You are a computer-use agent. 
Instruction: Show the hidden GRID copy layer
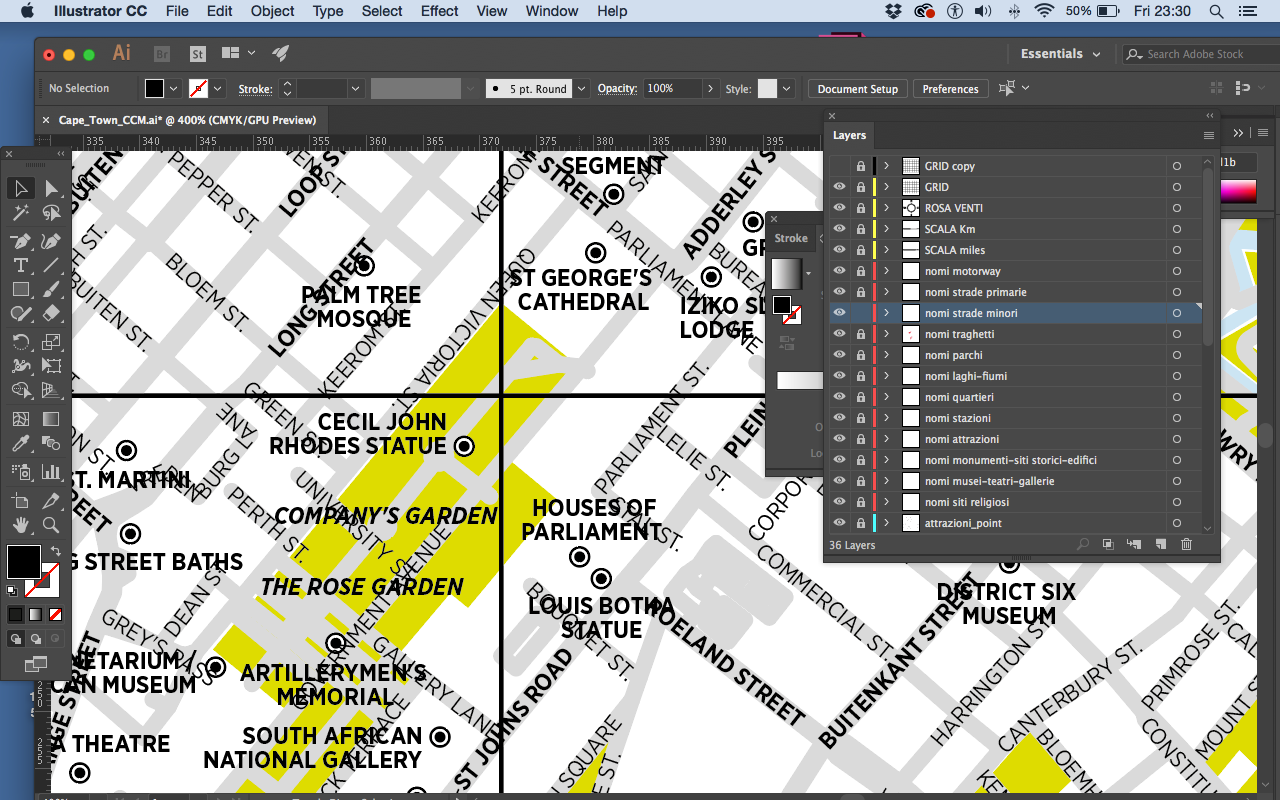(x=839, y=166)
